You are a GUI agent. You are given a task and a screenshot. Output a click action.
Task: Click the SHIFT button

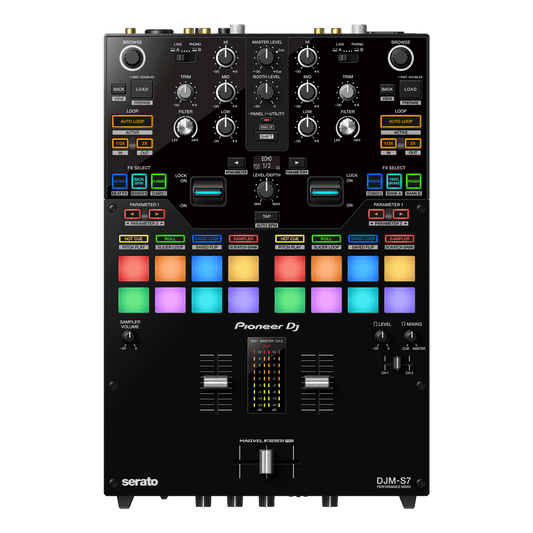coord(267,137)
